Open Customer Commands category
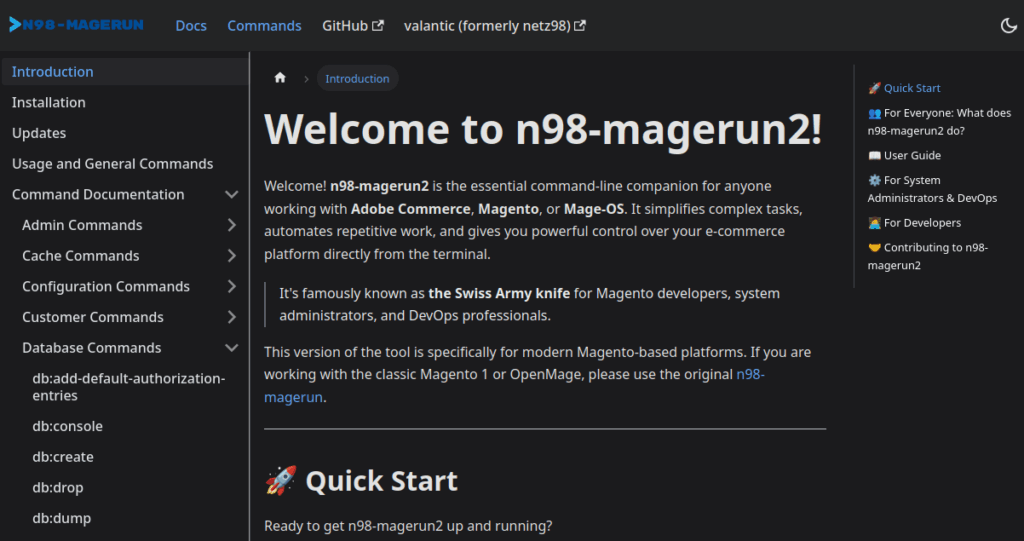 [93, 318]
